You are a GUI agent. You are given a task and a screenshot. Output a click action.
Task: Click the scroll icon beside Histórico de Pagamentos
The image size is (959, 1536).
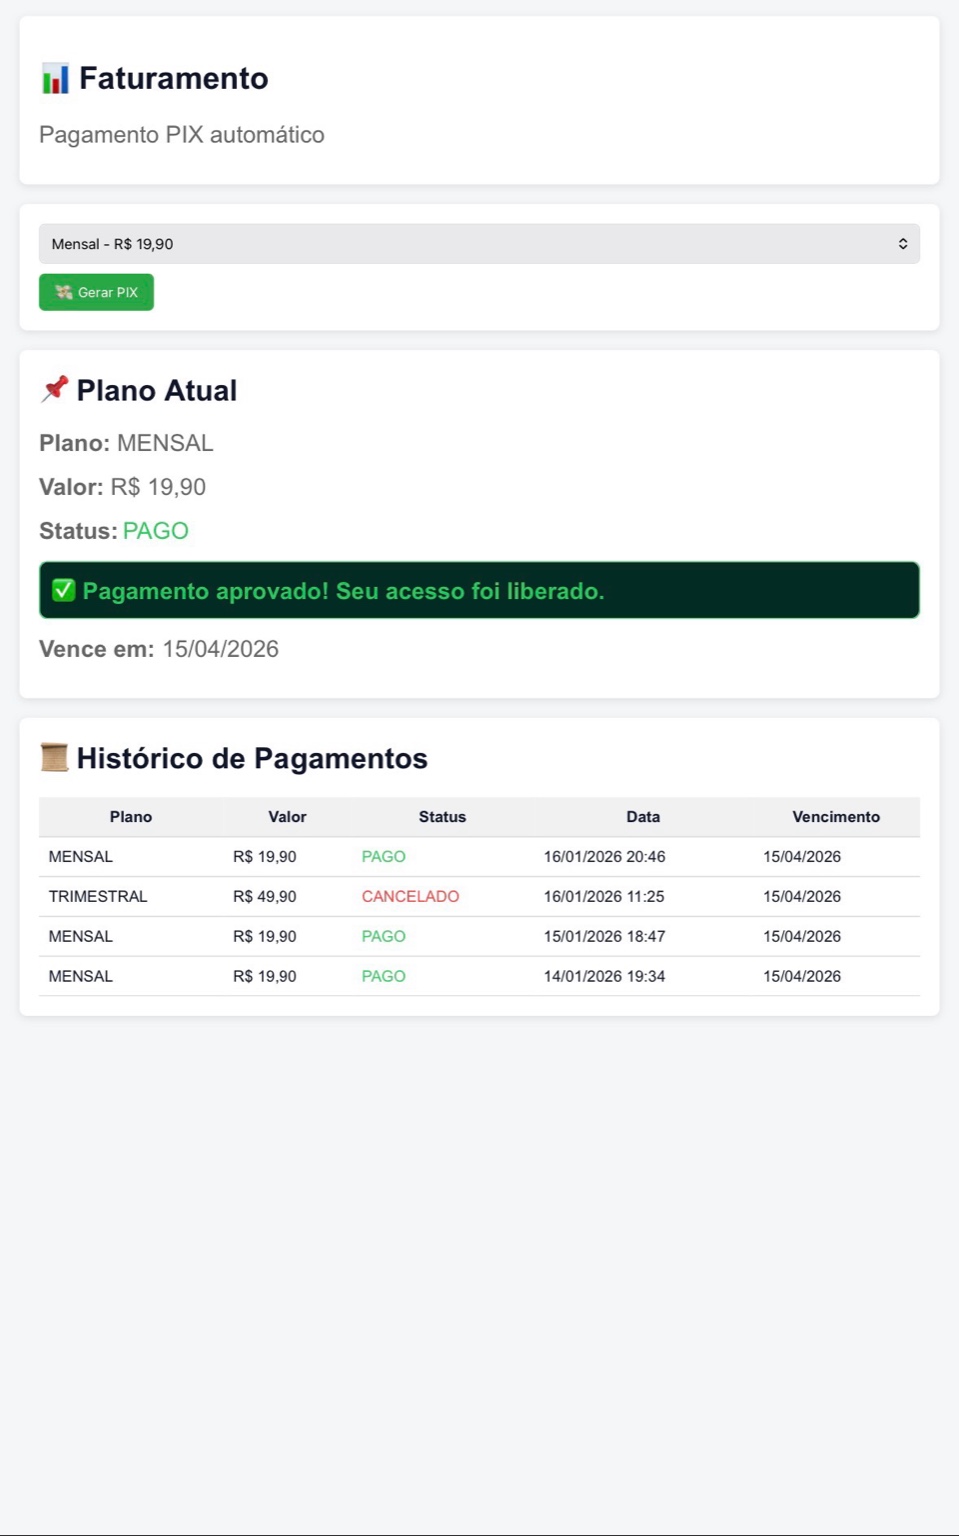(54, 758)
